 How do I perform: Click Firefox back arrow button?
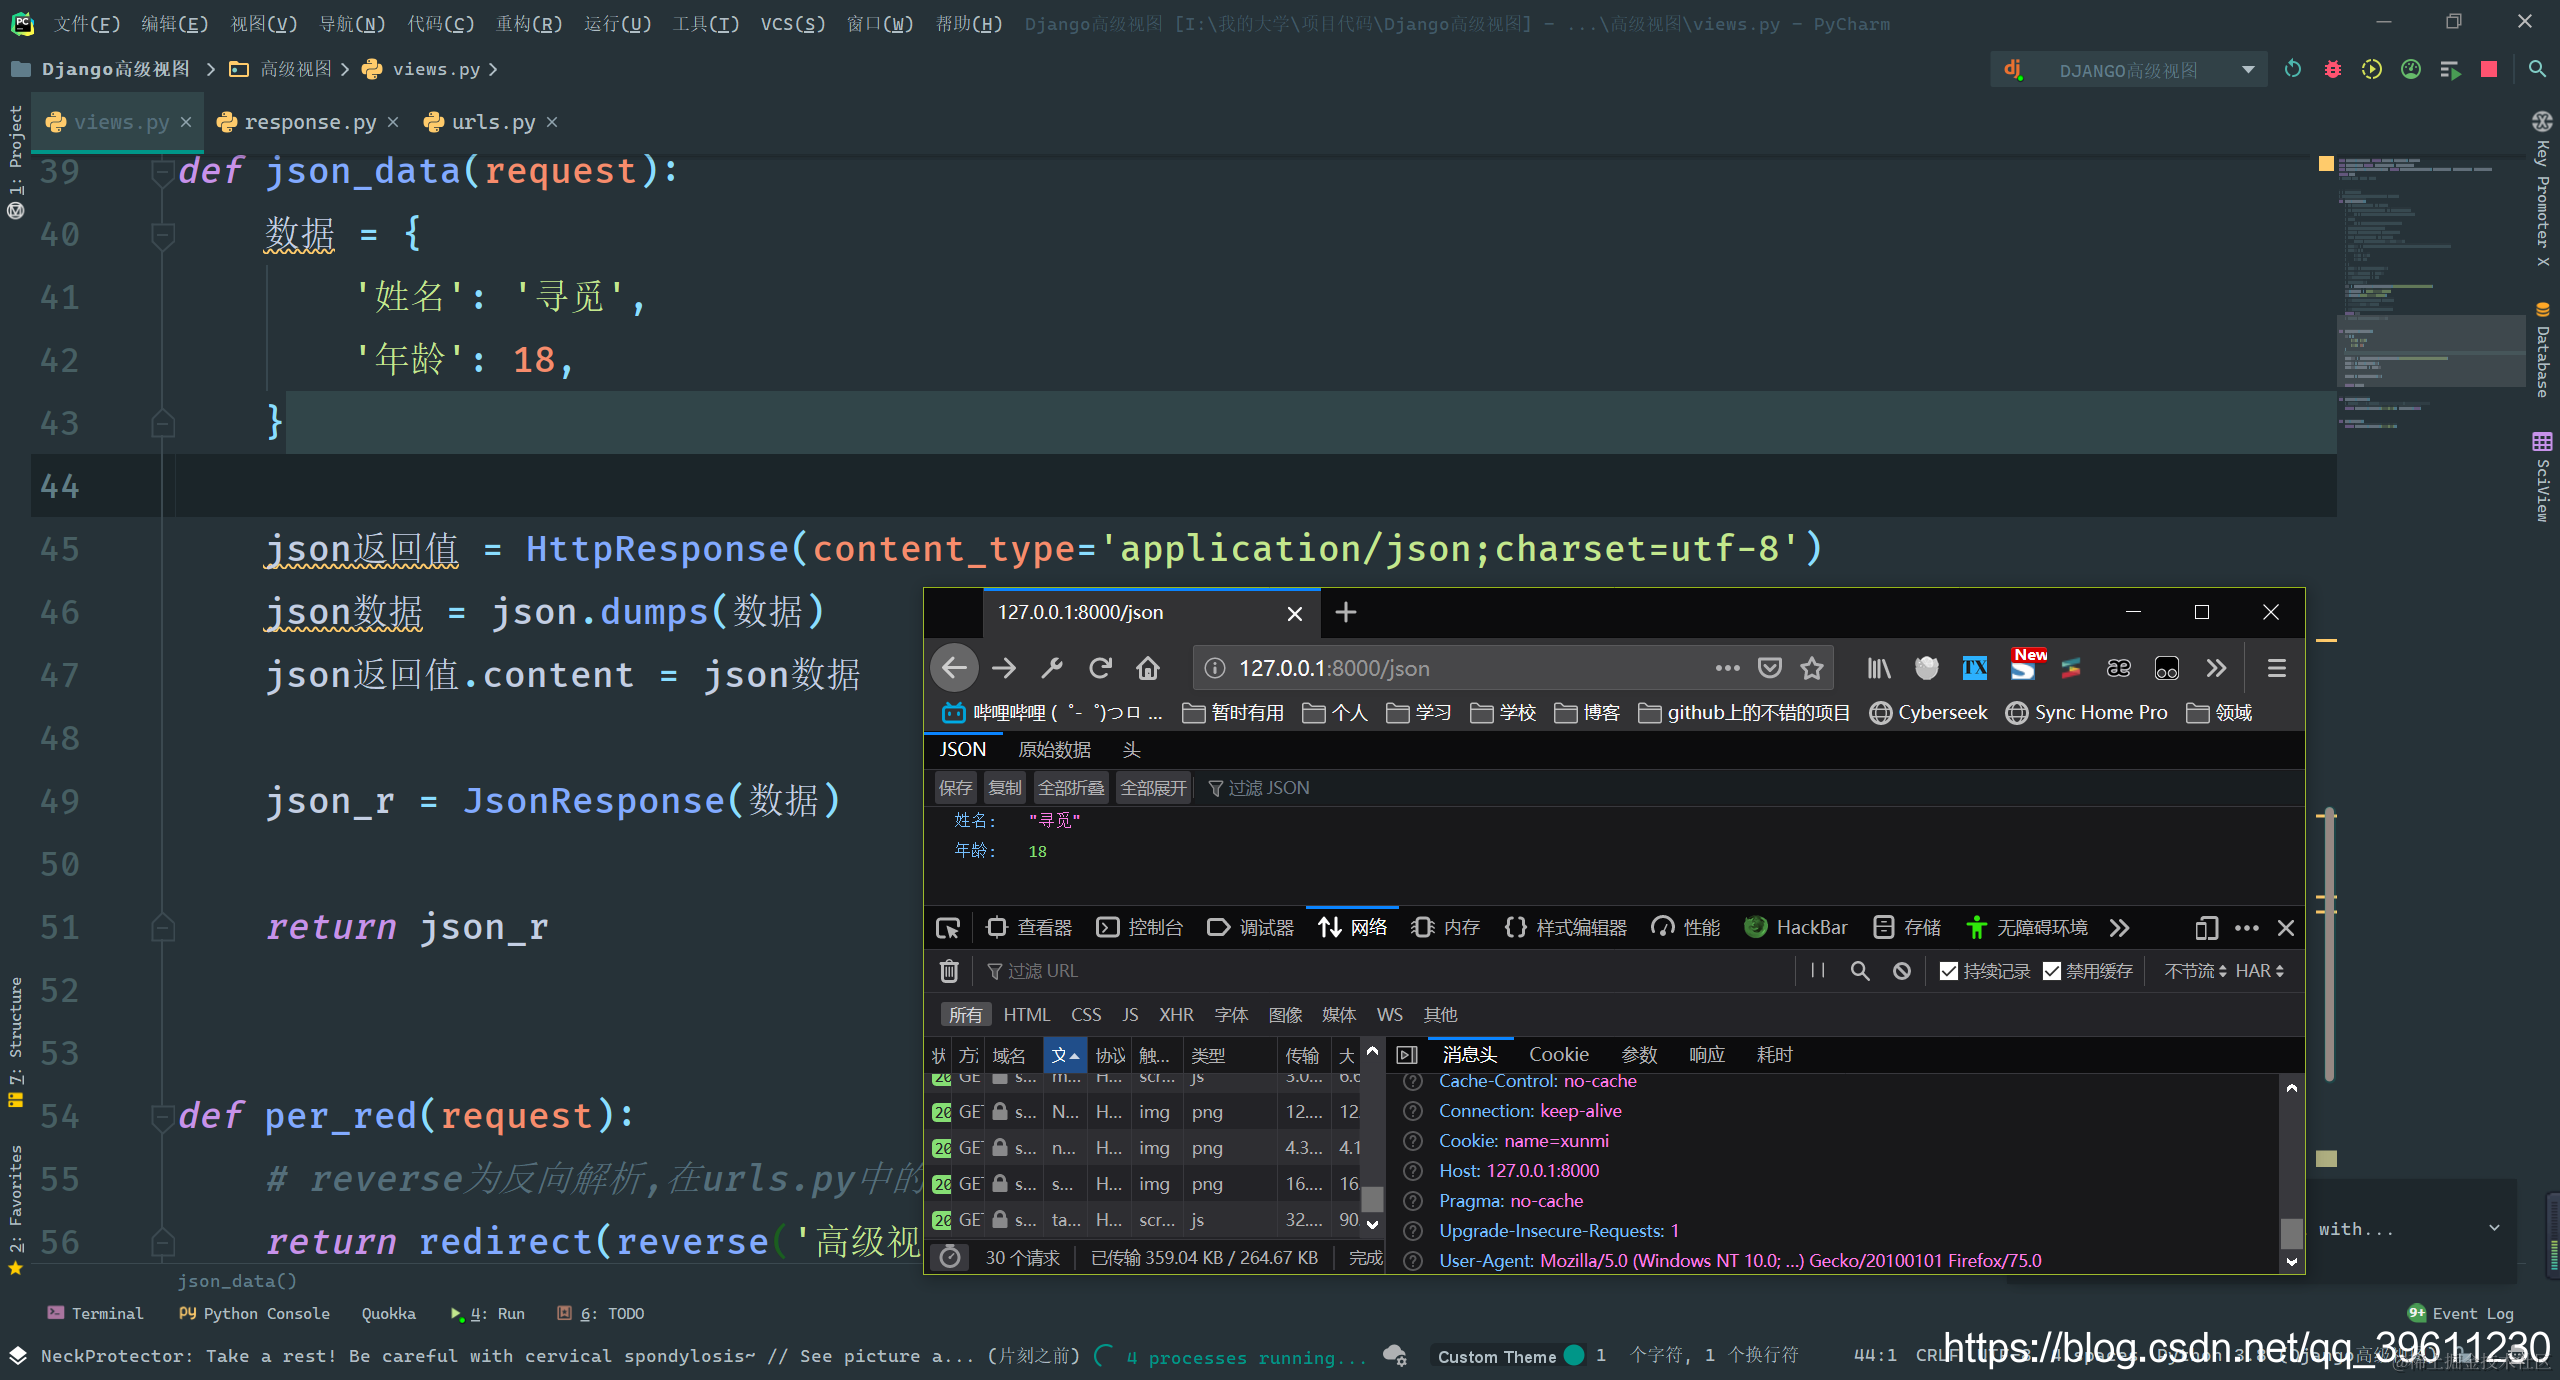click(x=955, y=668)
